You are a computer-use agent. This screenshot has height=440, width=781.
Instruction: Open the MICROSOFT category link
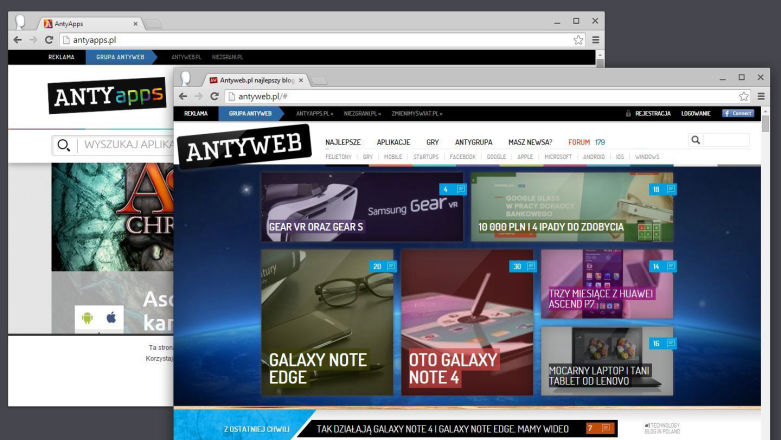pyautogui.click(x=558, y=156)
